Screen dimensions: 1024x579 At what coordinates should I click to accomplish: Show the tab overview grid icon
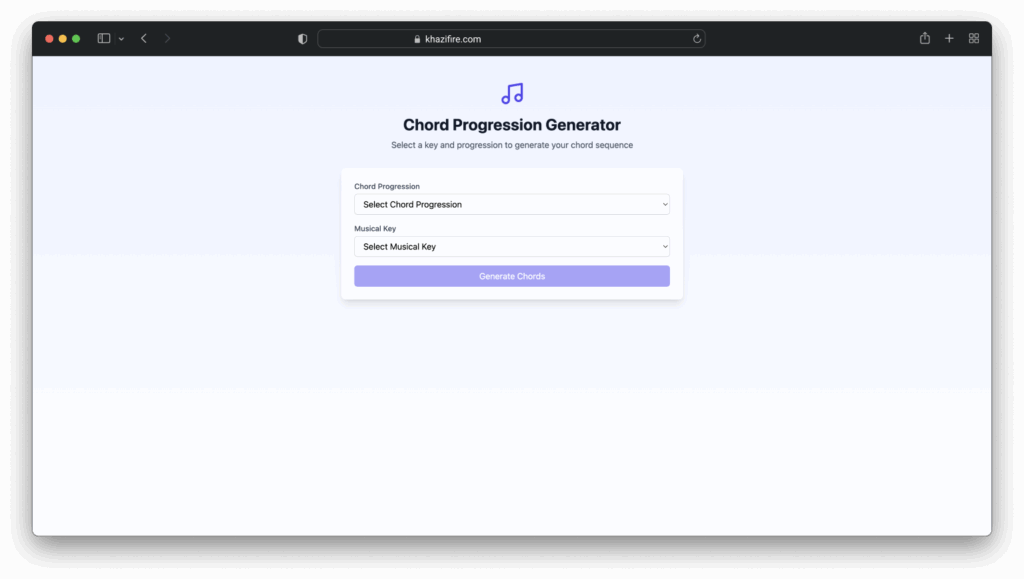[974, 39]
